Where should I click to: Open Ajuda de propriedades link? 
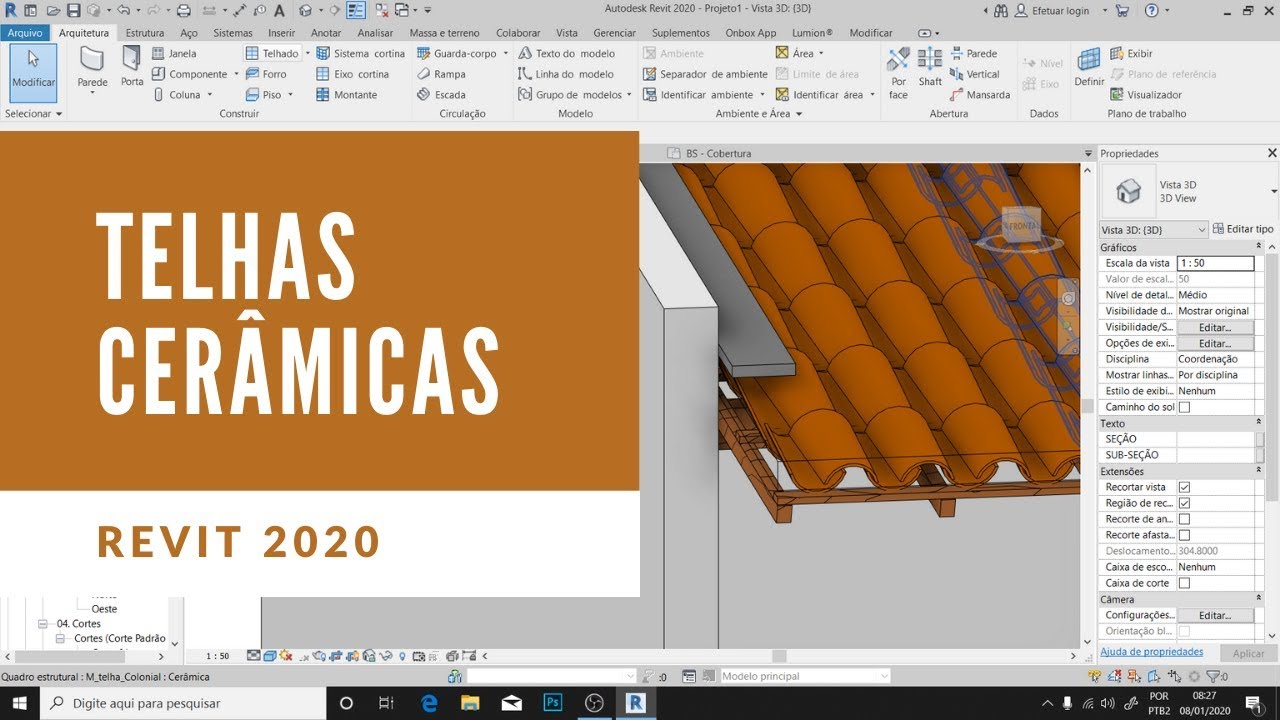(x=1152, y=652)
